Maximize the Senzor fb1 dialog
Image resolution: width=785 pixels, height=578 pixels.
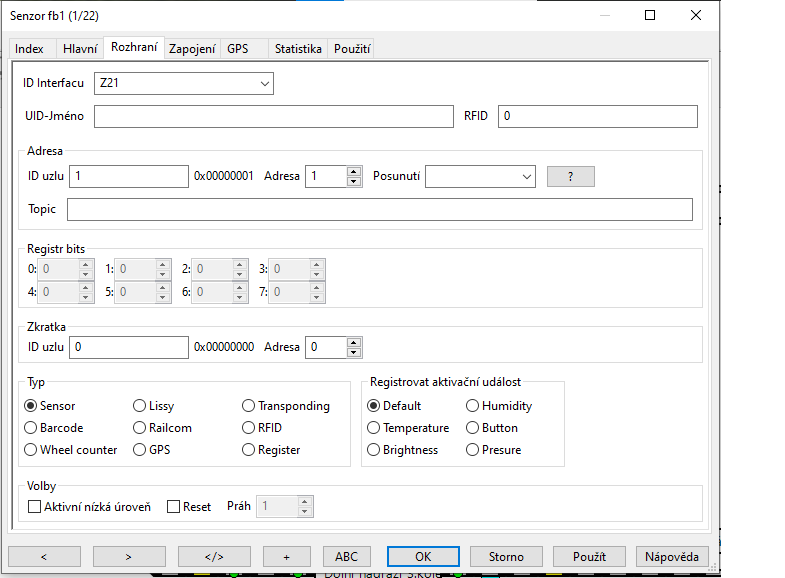tap(650, 16)
